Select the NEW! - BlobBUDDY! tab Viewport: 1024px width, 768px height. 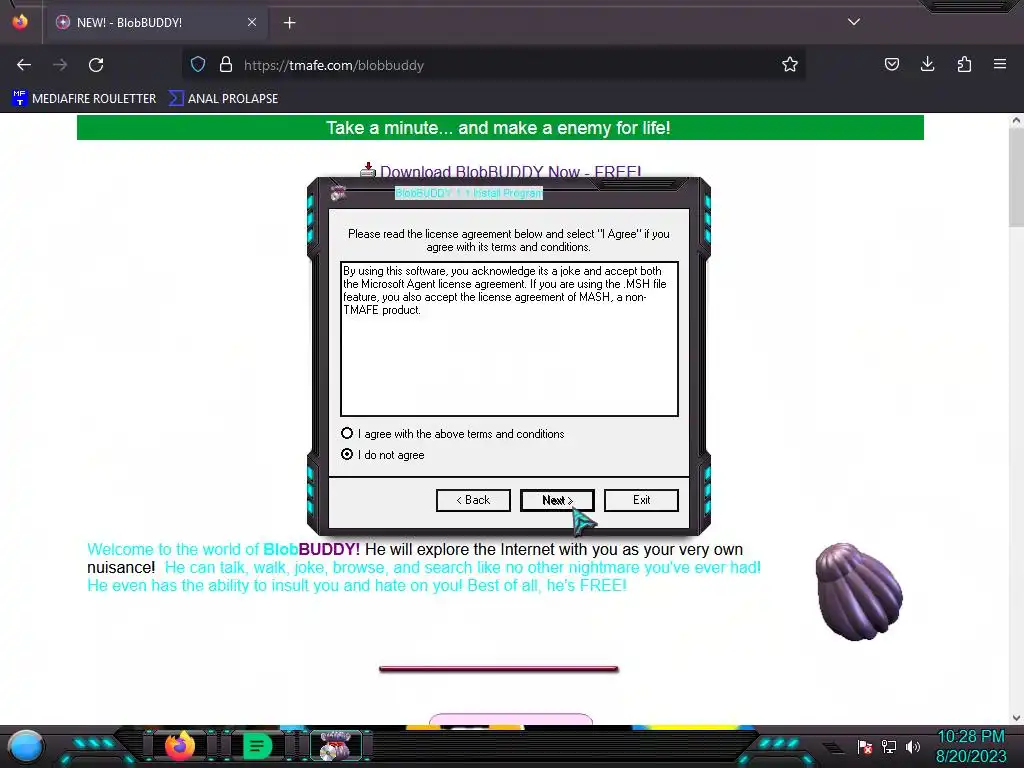[x=156, y=23]
